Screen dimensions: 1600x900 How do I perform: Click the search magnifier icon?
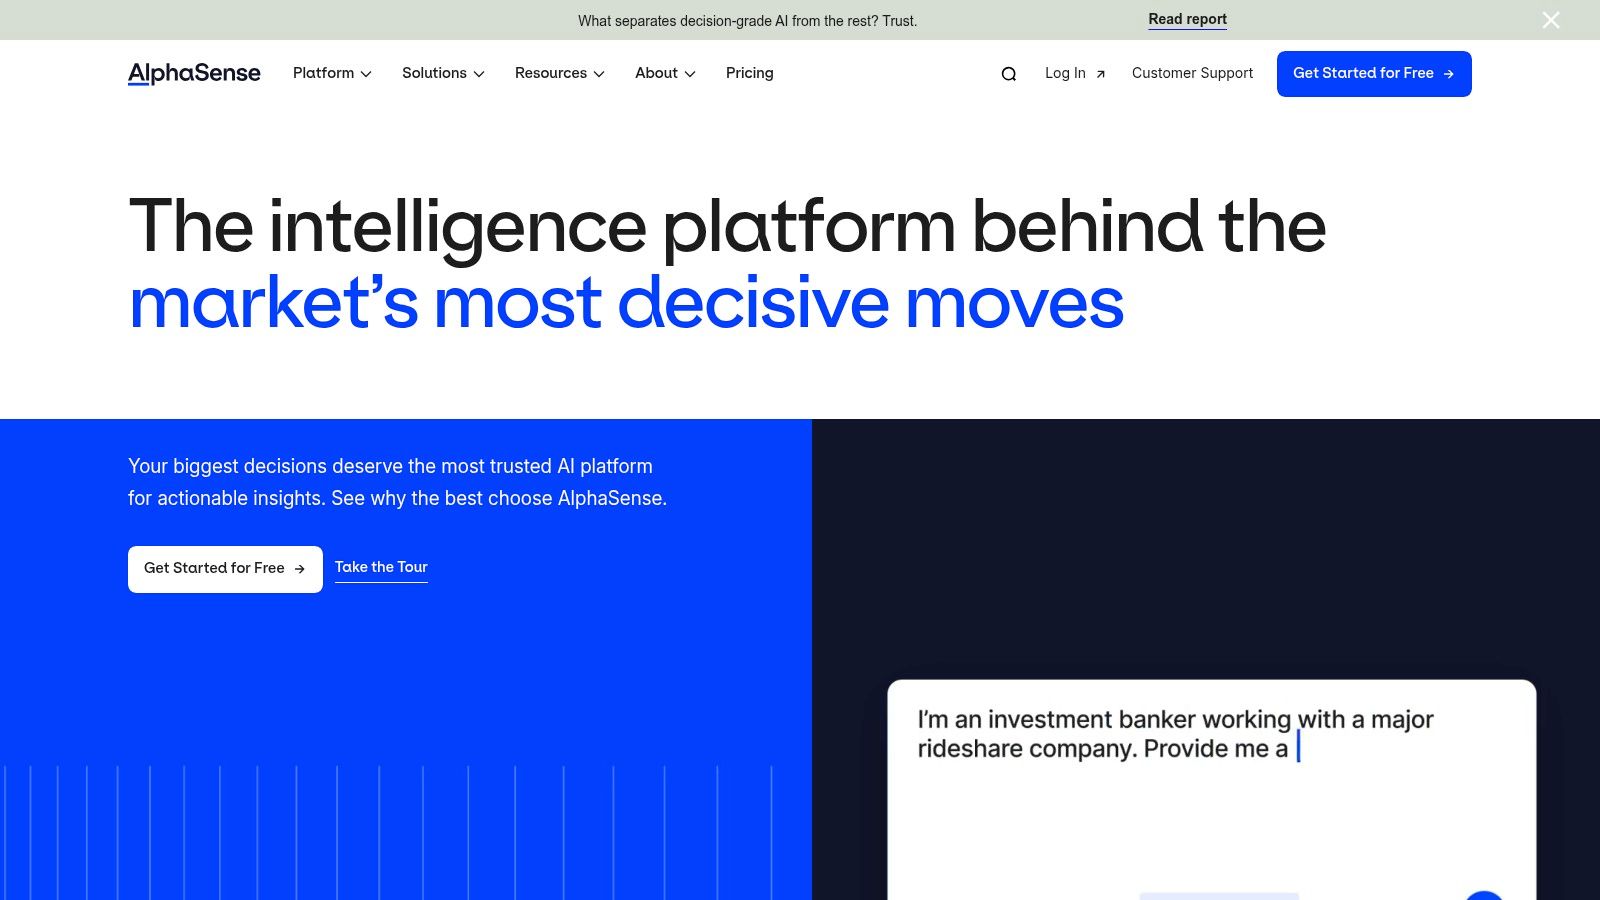(x=1009, y=74)
